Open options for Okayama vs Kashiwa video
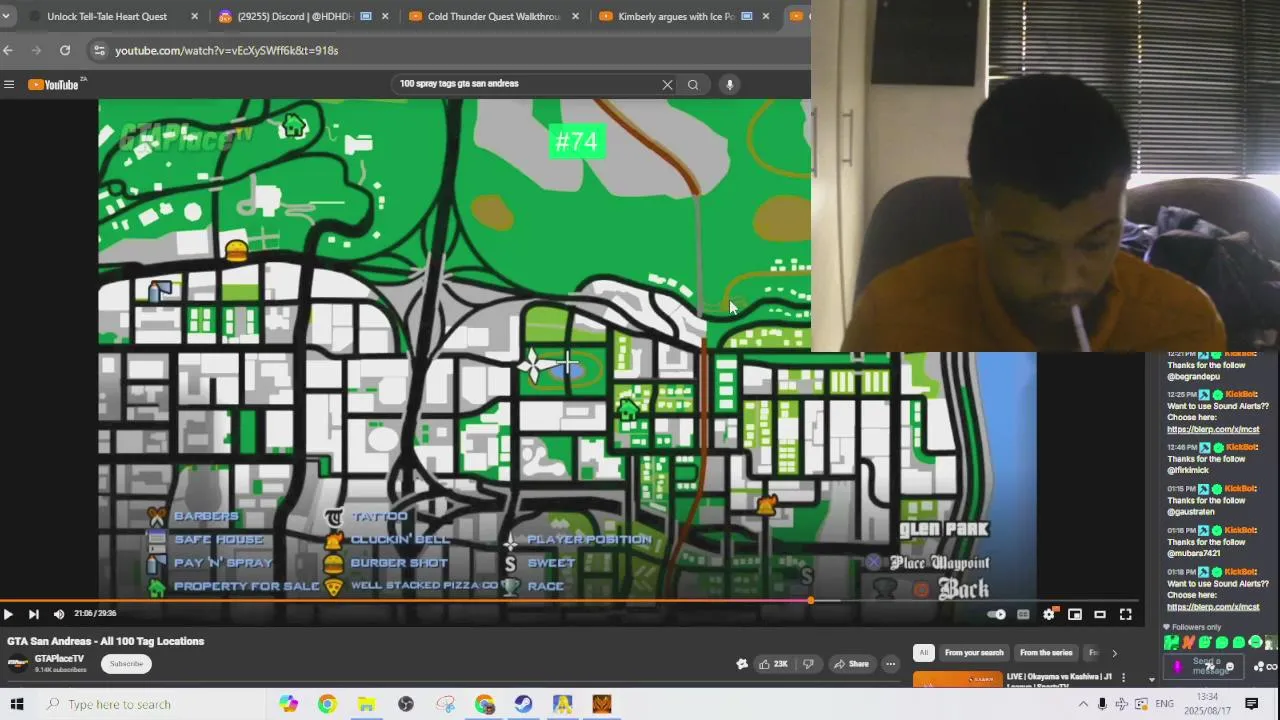This screenshot has width=1280, height=720. pos(1123,678)
